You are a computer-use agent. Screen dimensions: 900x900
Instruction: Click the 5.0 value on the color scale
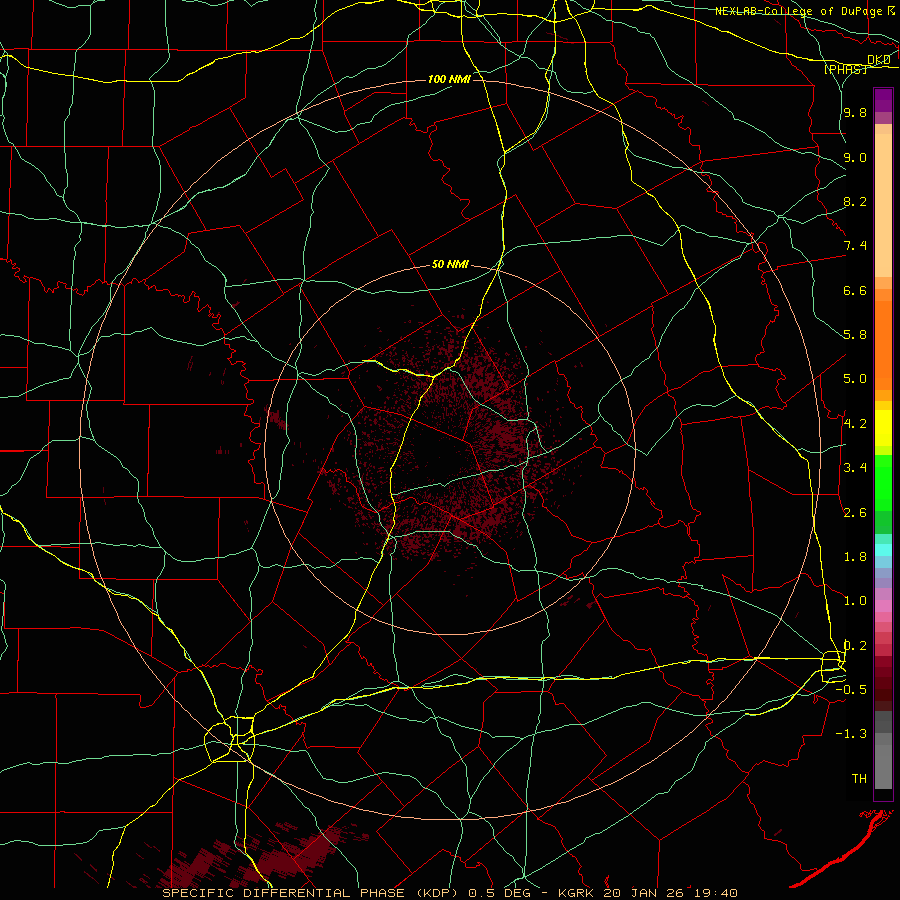855,379
